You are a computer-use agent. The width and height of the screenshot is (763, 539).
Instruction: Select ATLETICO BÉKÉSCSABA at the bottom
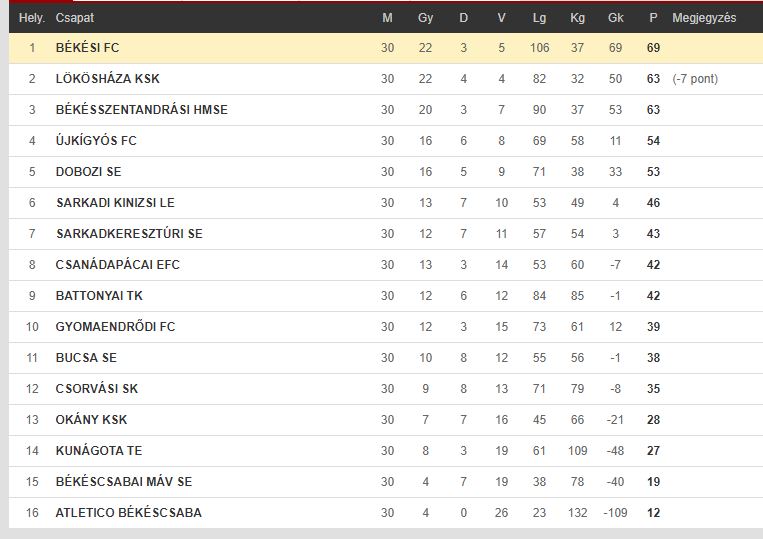pos(128,512)
